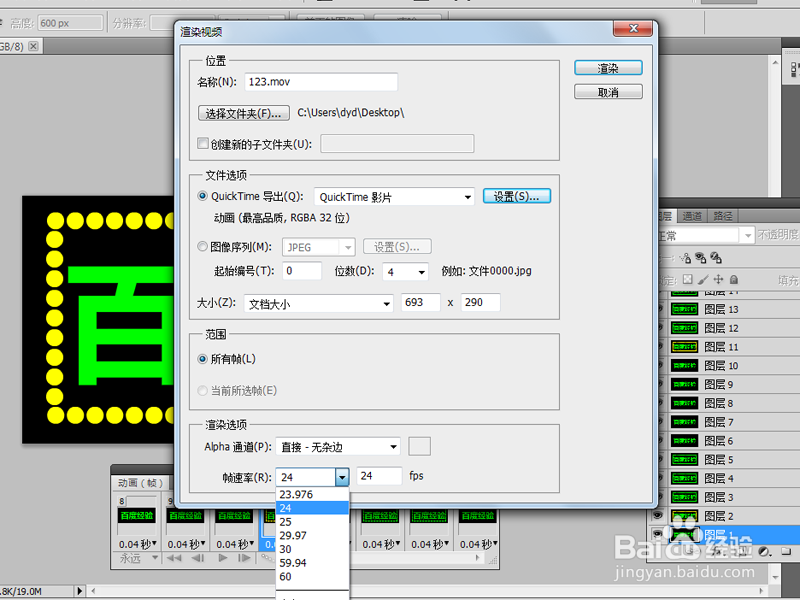Choose highlighted 24 frame rate option

click(312, 508)
